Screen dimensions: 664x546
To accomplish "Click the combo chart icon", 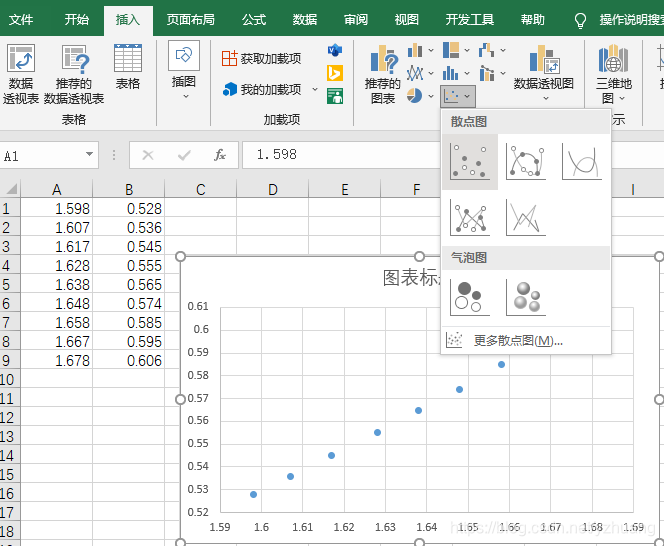I will [x=487, y=73].
